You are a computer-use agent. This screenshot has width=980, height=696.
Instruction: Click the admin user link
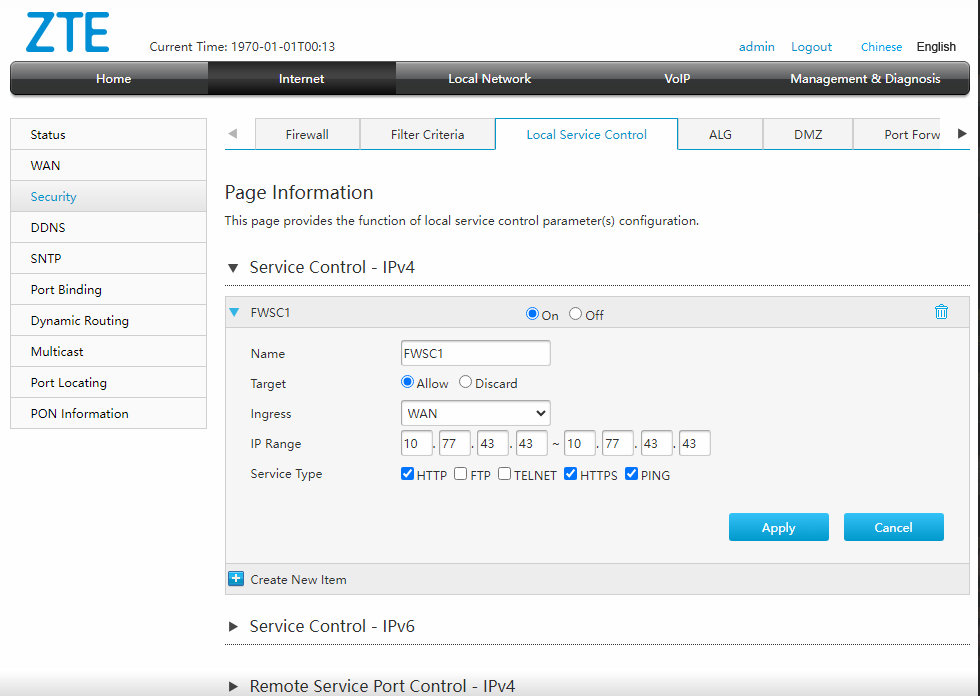point(756,47)
